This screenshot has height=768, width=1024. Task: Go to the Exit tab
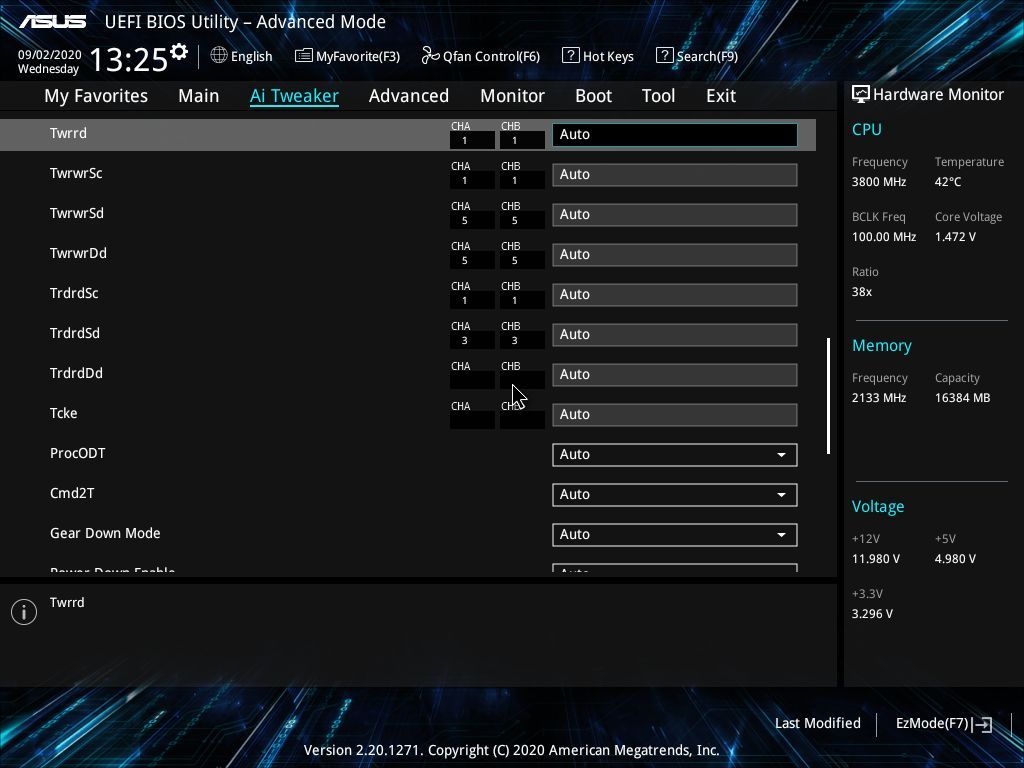coord(721,96)
